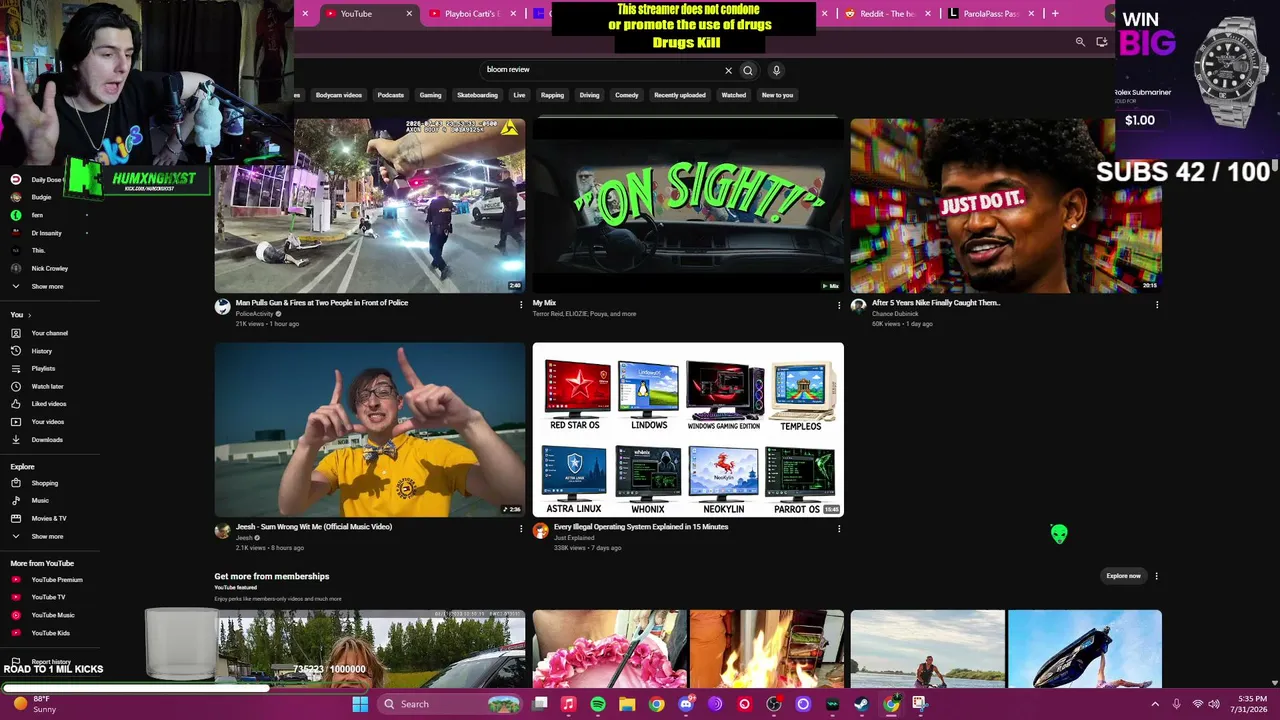The image size is (1280, 720).
Task: Open Nick Crowley subscription
Action: (x=49, y=268)
